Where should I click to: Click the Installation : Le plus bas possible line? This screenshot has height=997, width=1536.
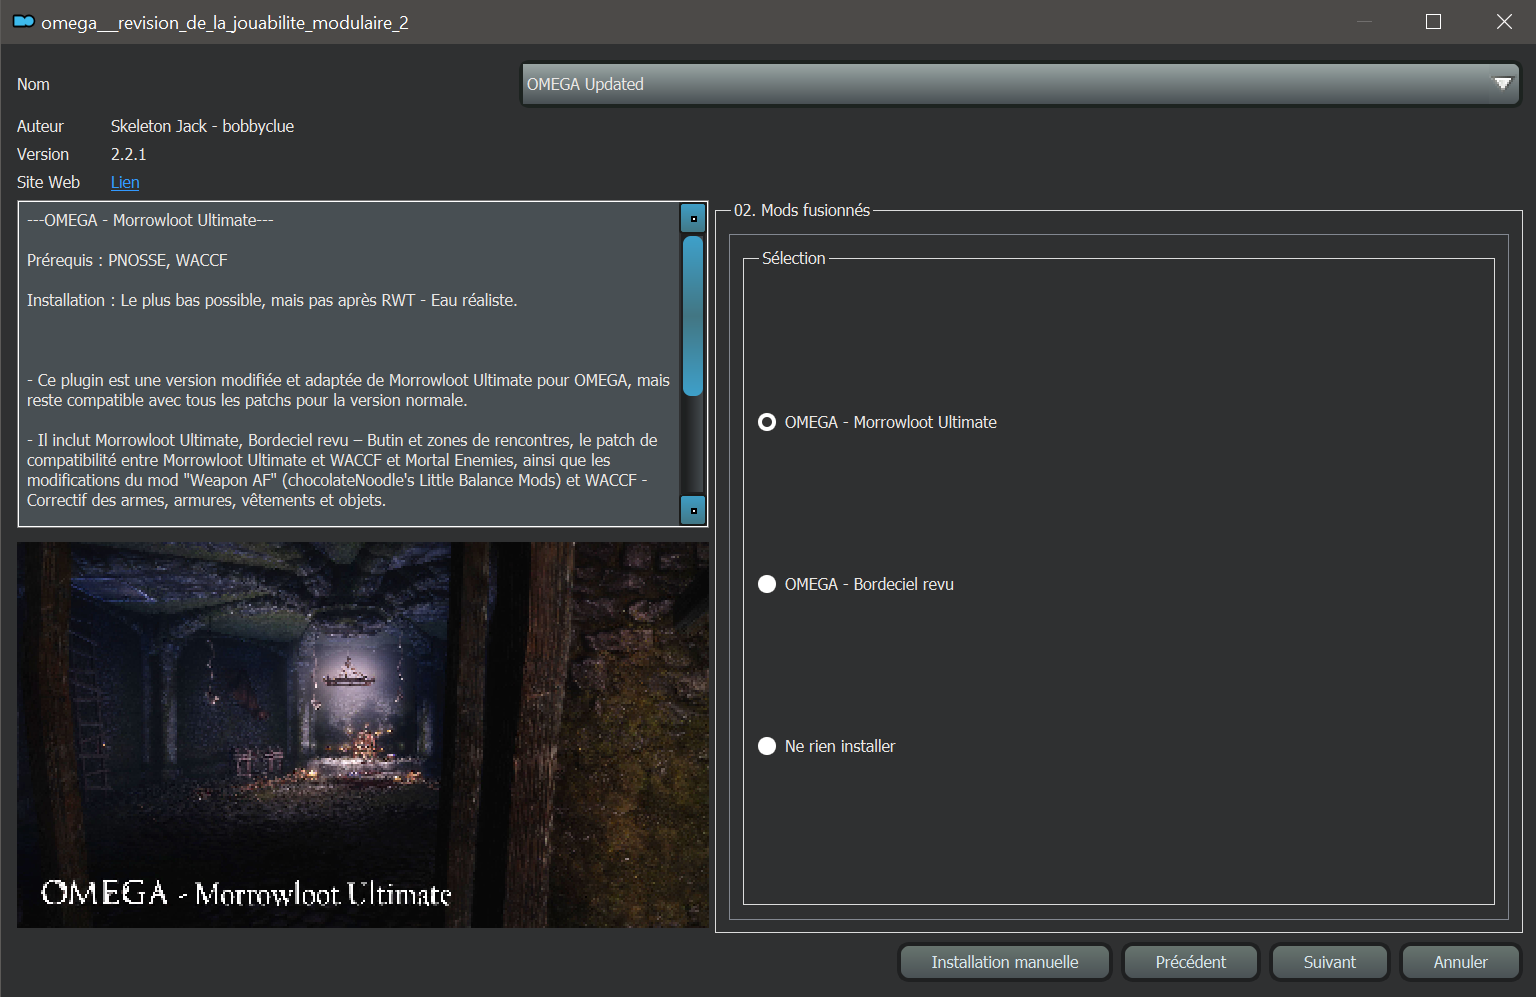pos(272,300)
